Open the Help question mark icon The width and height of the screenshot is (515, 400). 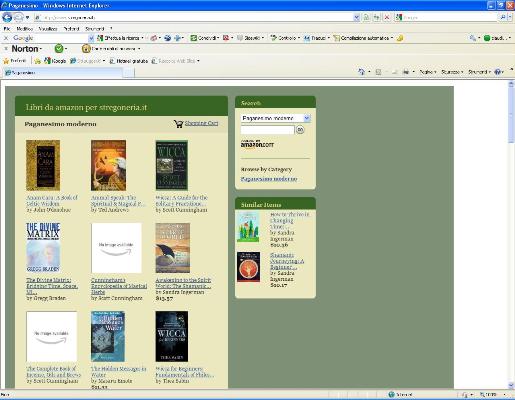tap(498, 72)
